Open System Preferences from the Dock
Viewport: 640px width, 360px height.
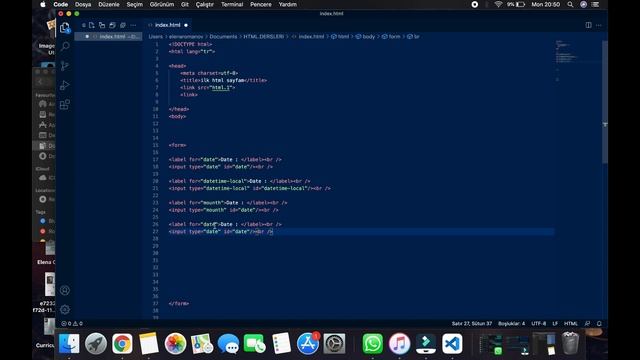point(334,343)
